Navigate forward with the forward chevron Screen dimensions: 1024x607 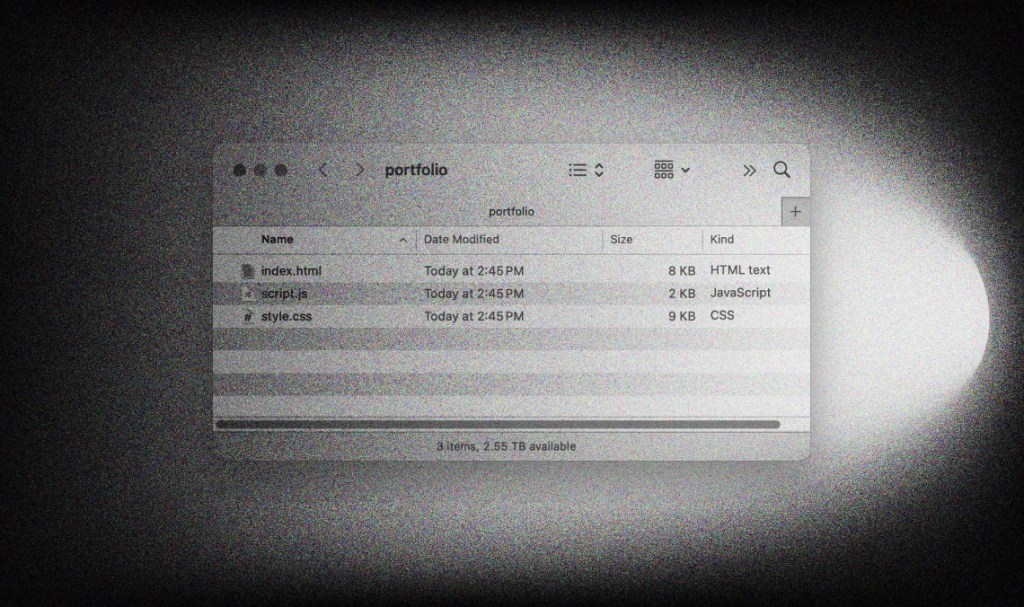358,170
